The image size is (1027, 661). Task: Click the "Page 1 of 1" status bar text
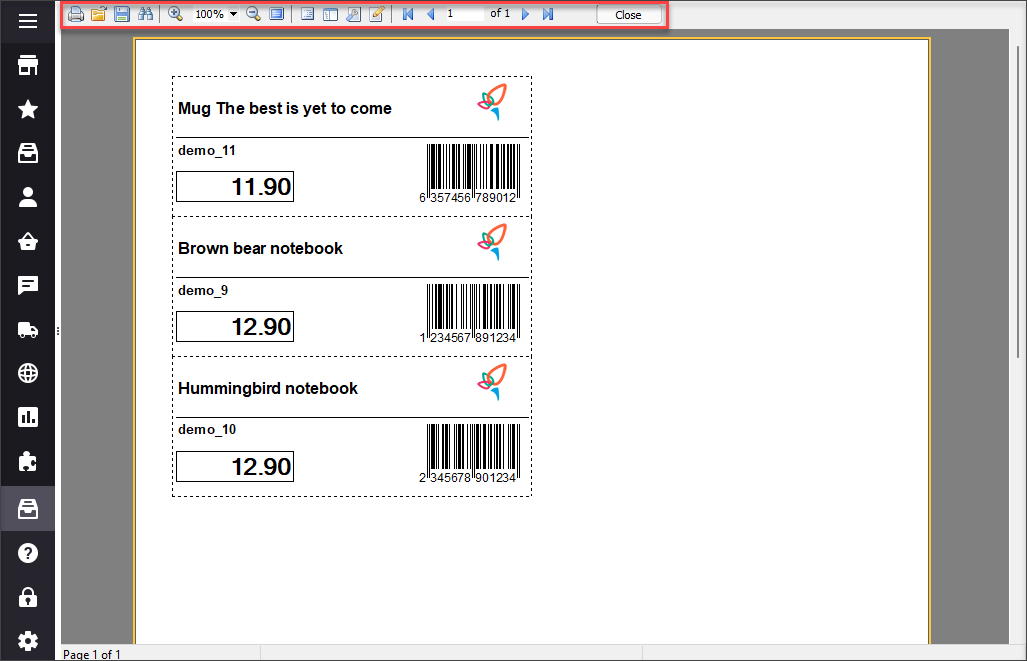click(x=92, y=654)
